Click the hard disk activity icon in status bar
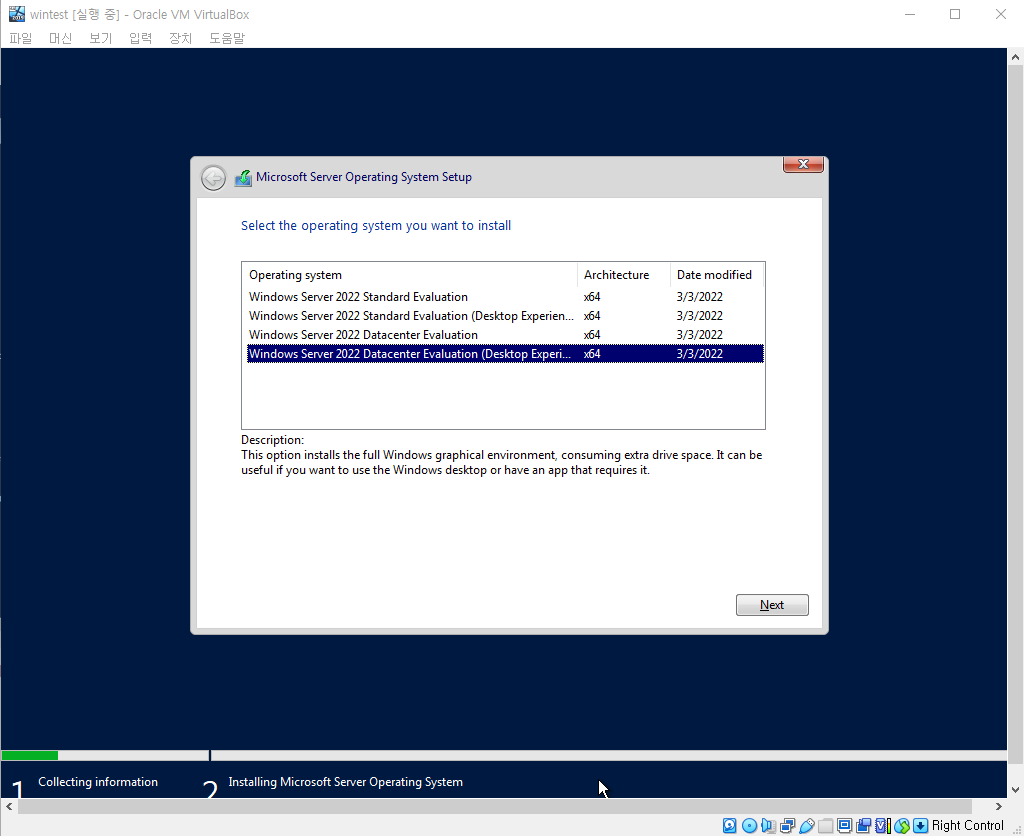Screen dimensions: 1024x836 point(729,826)
